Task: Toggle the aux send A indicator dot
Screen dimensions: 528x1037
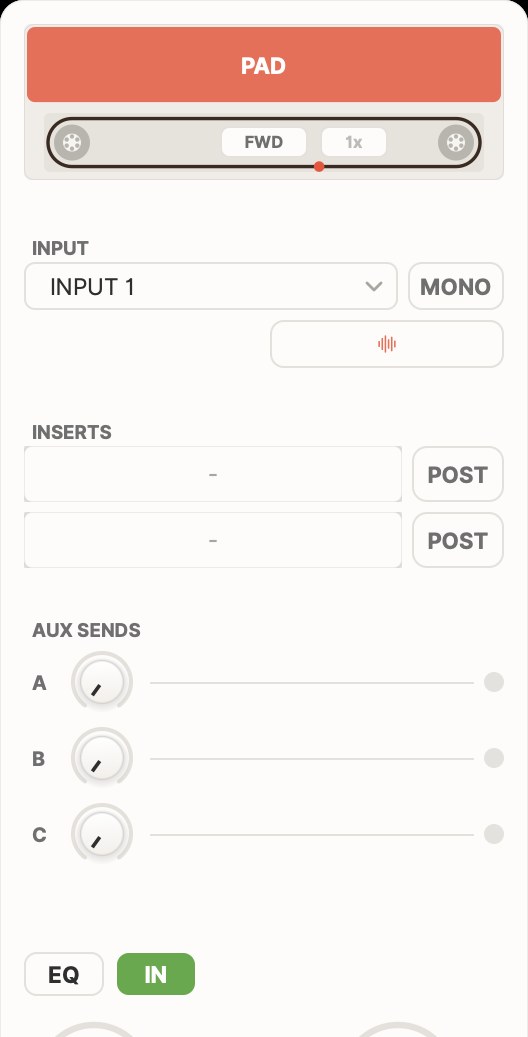Action: pos(494,682)
